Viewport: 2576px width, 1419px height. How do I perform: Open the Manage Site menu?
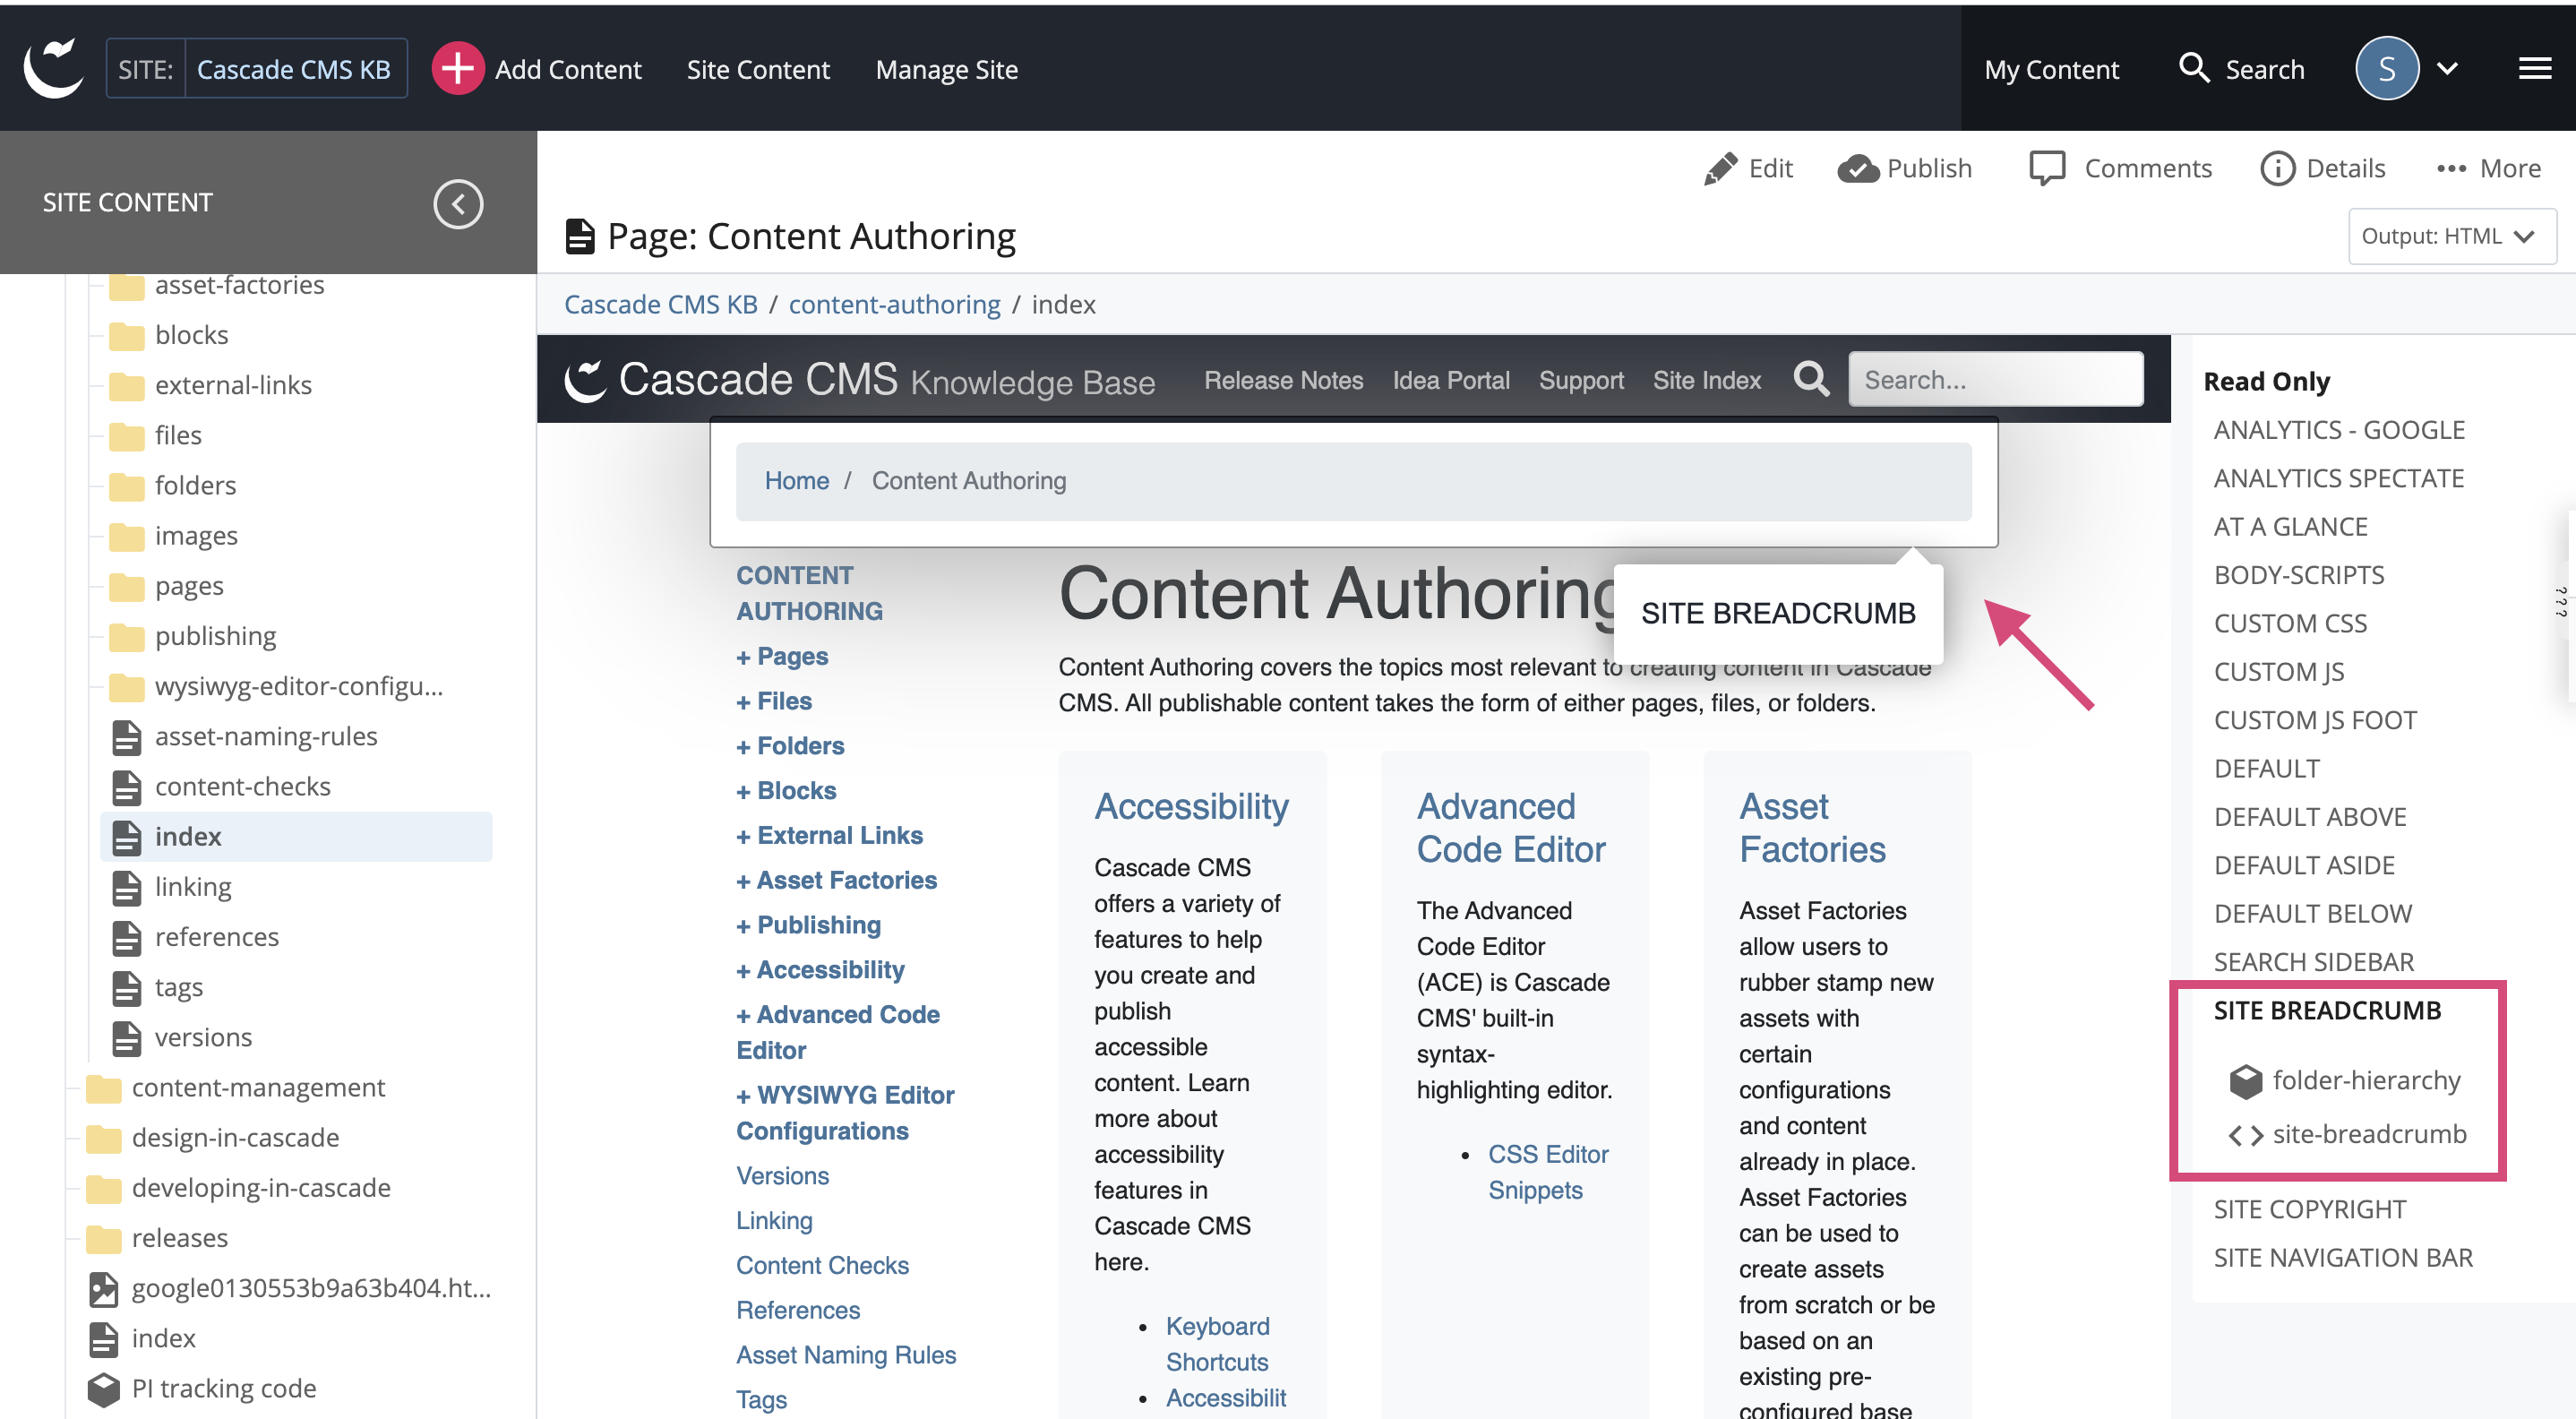(x=946, y=69)
